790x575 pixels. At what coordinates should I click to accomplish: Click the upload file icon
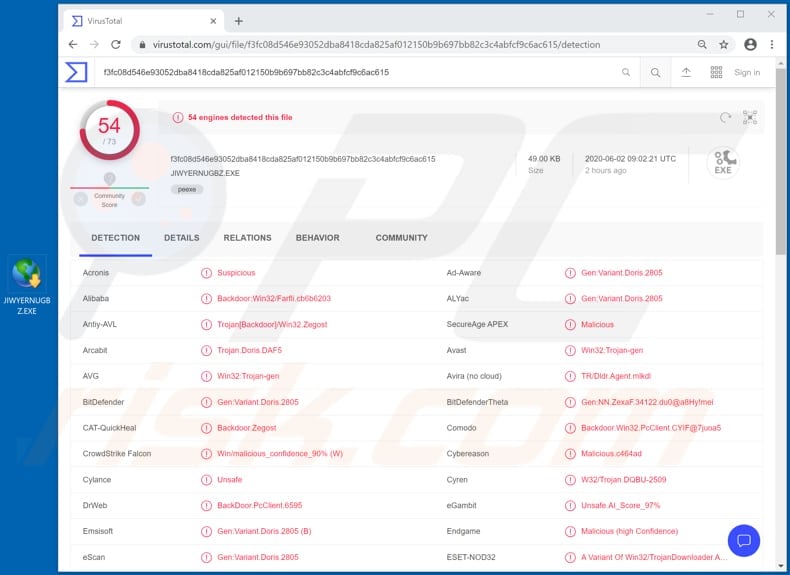[x=686, y=72]
